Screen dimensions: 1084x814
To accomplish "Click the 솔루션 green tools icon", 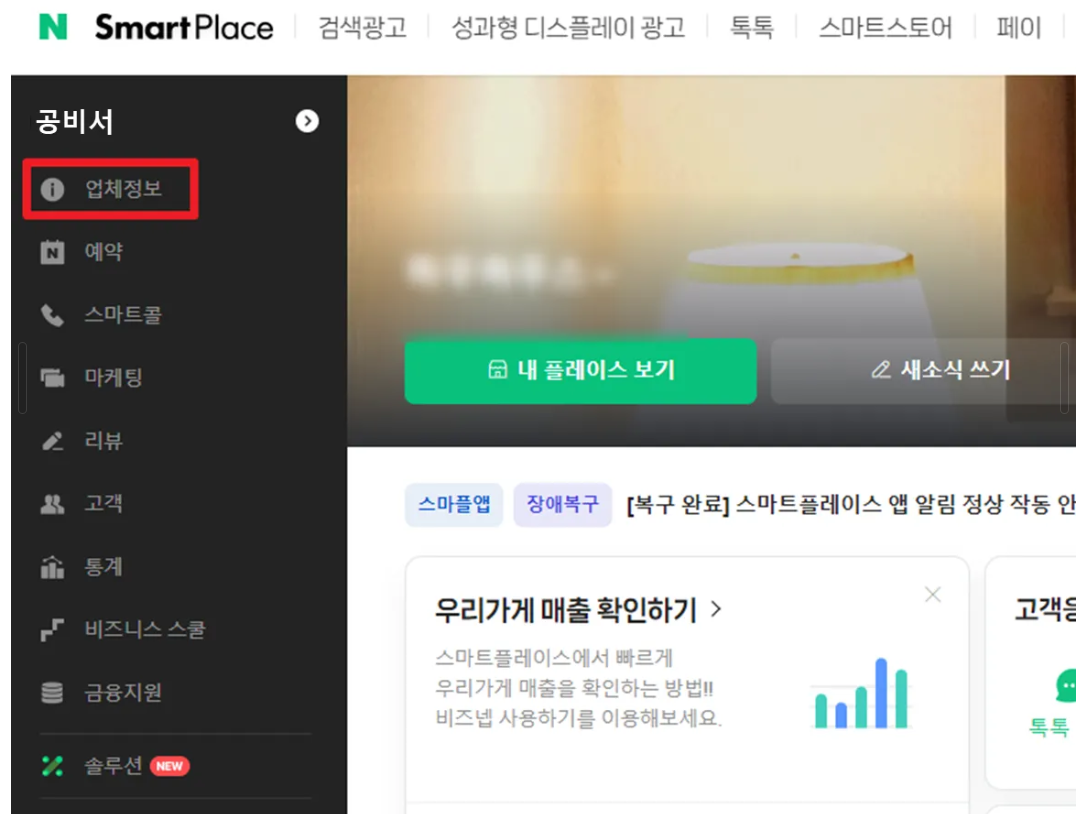I will pos(53,766).
